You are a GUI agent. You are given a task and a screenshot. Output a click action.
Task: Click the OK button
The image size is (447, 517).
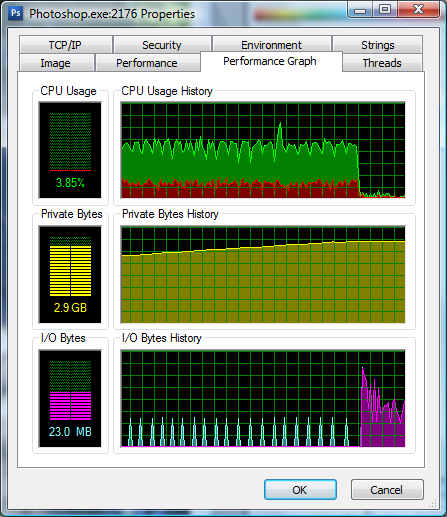click(x=300, y=490)
